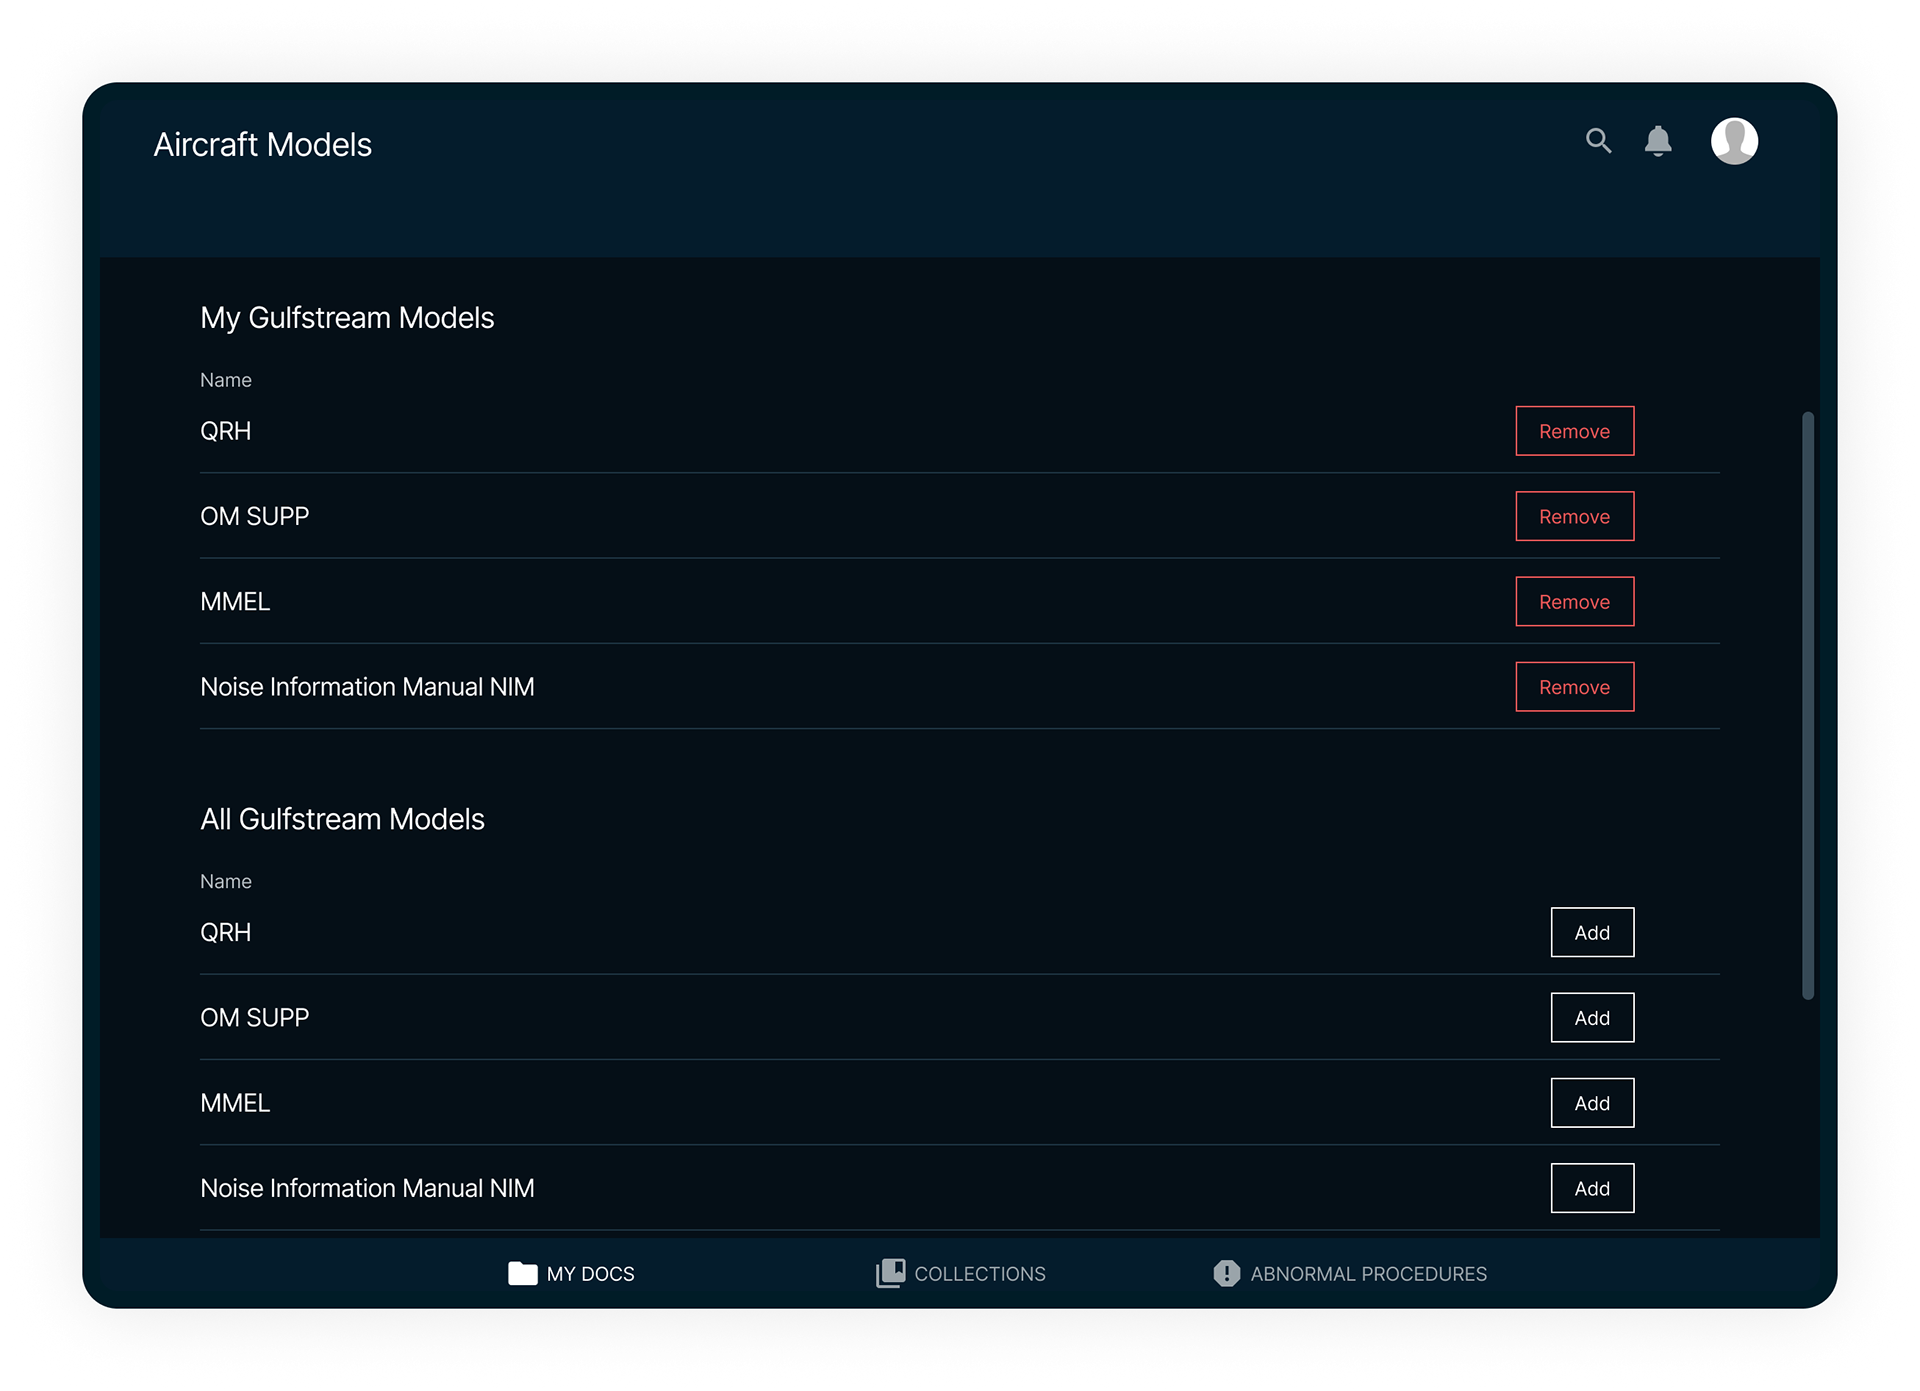Select OM SUPP text under My Gulfstream Models

pos(254,516)
